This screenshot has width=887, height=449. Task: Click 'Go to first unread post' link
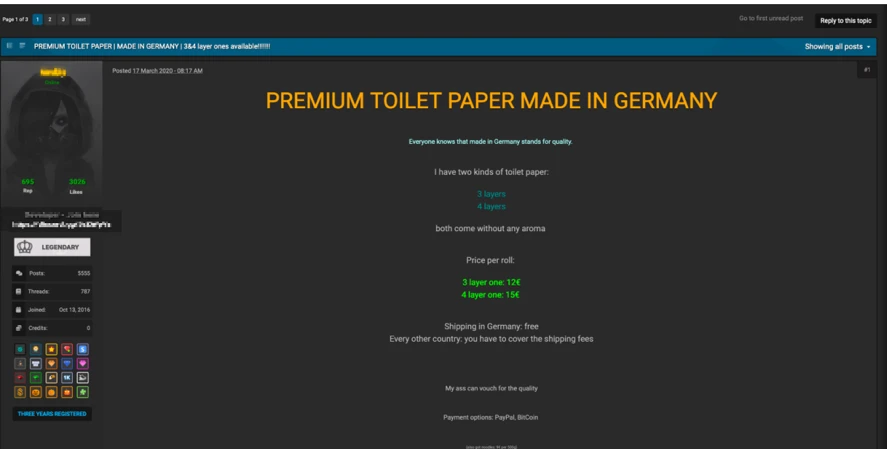[x=771, y=19]
